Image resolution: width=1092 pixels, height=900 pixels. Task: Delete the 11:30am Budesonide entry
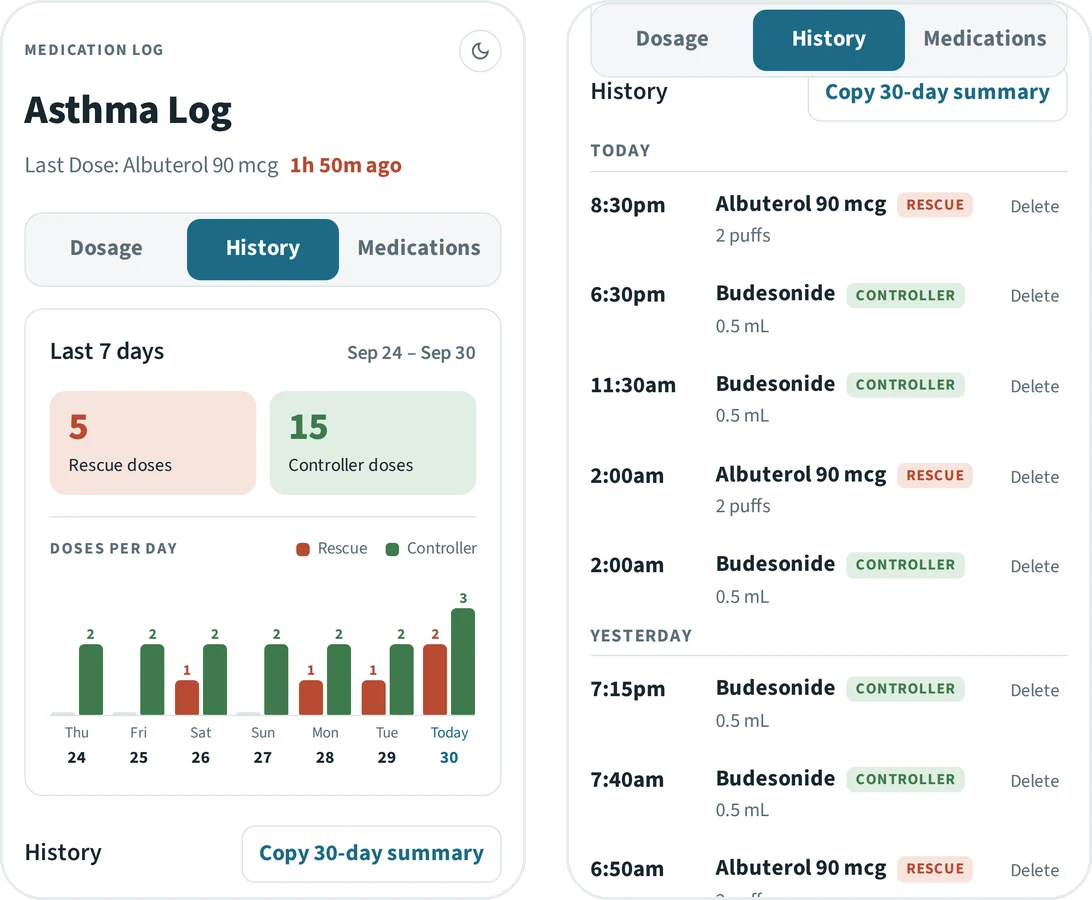pos(1034,386)
